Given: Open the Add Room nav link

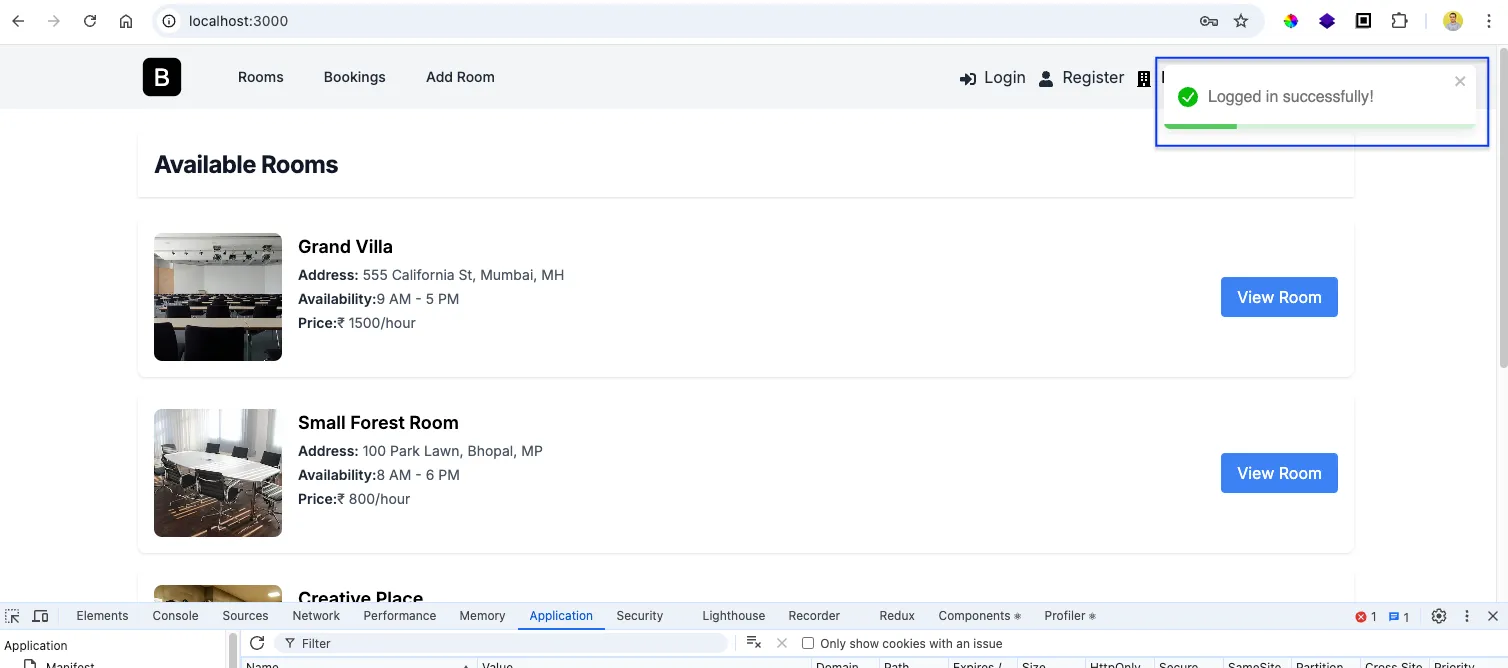Looking at the screenshot, I should pyautogui.click(x=460, y=77).
